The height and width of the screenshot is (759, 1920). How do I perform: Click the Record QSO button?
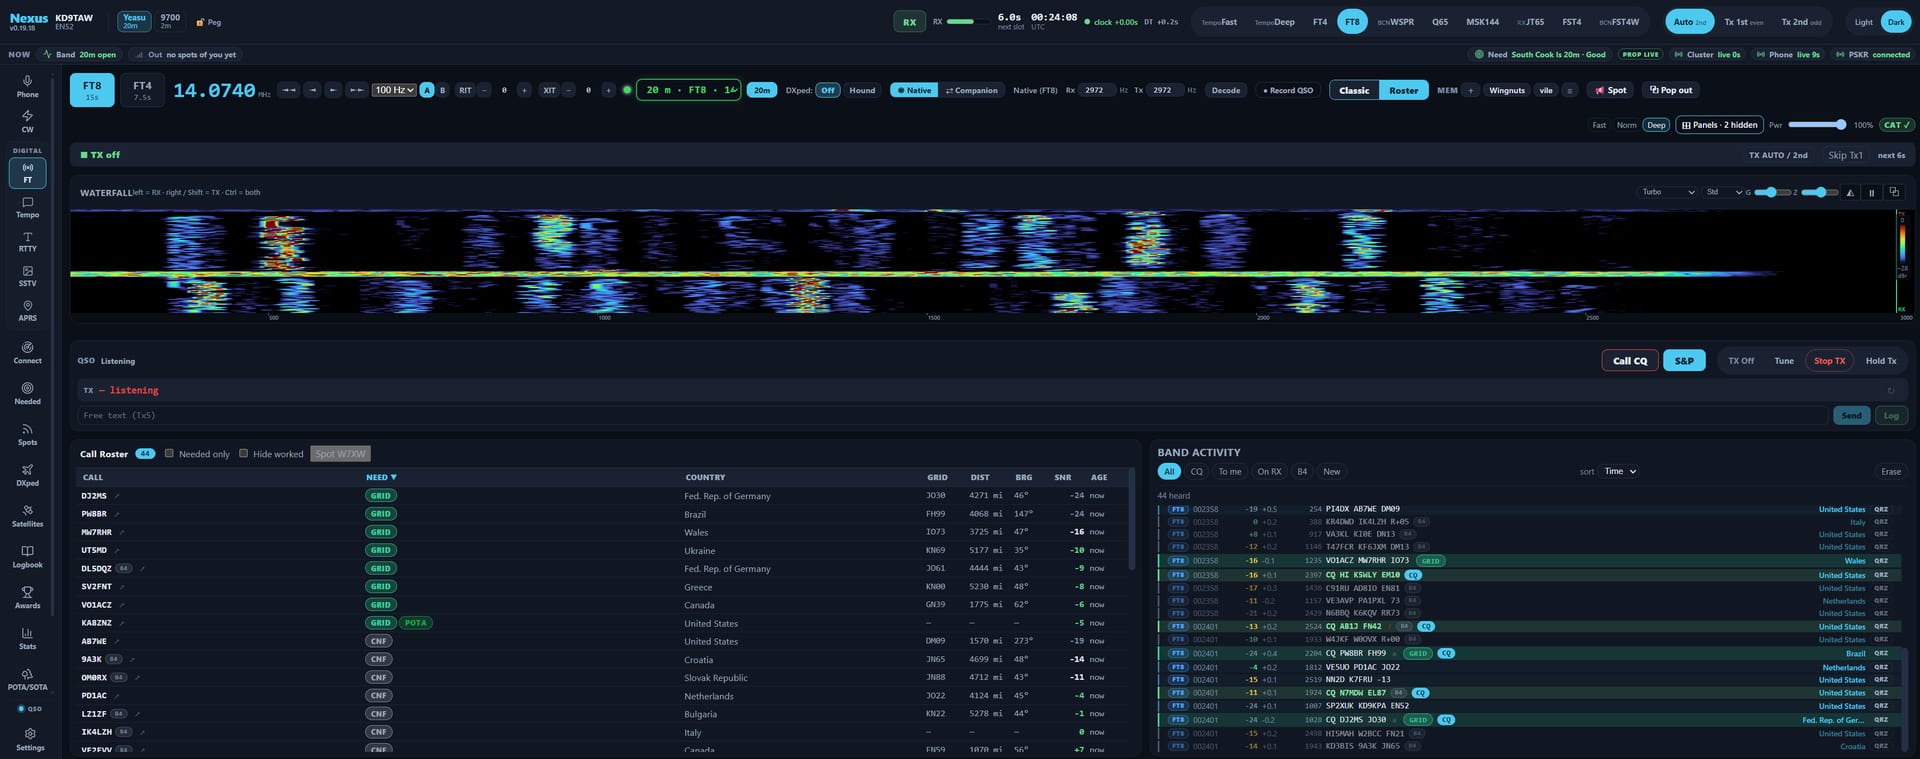click(x=1290, y=90)
